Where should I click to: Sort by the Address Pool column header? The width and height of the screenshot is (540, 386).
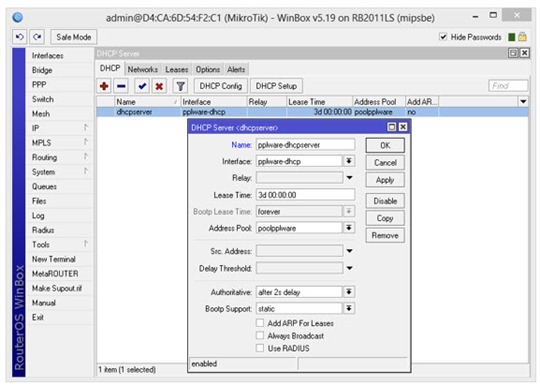click(379, 102)
